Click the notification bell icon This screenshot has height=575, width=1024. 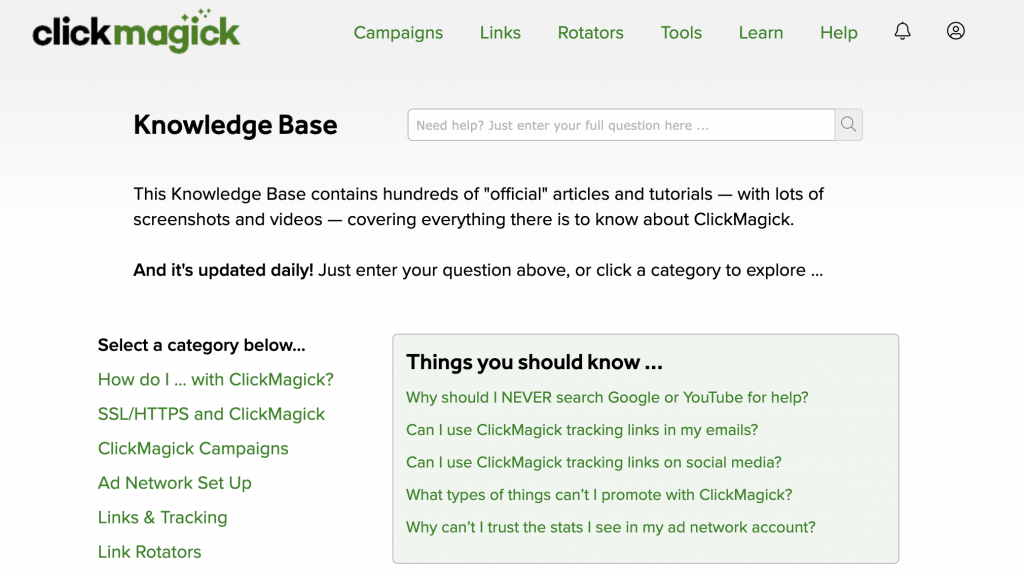pyautogui.click(x=902, y=32)
